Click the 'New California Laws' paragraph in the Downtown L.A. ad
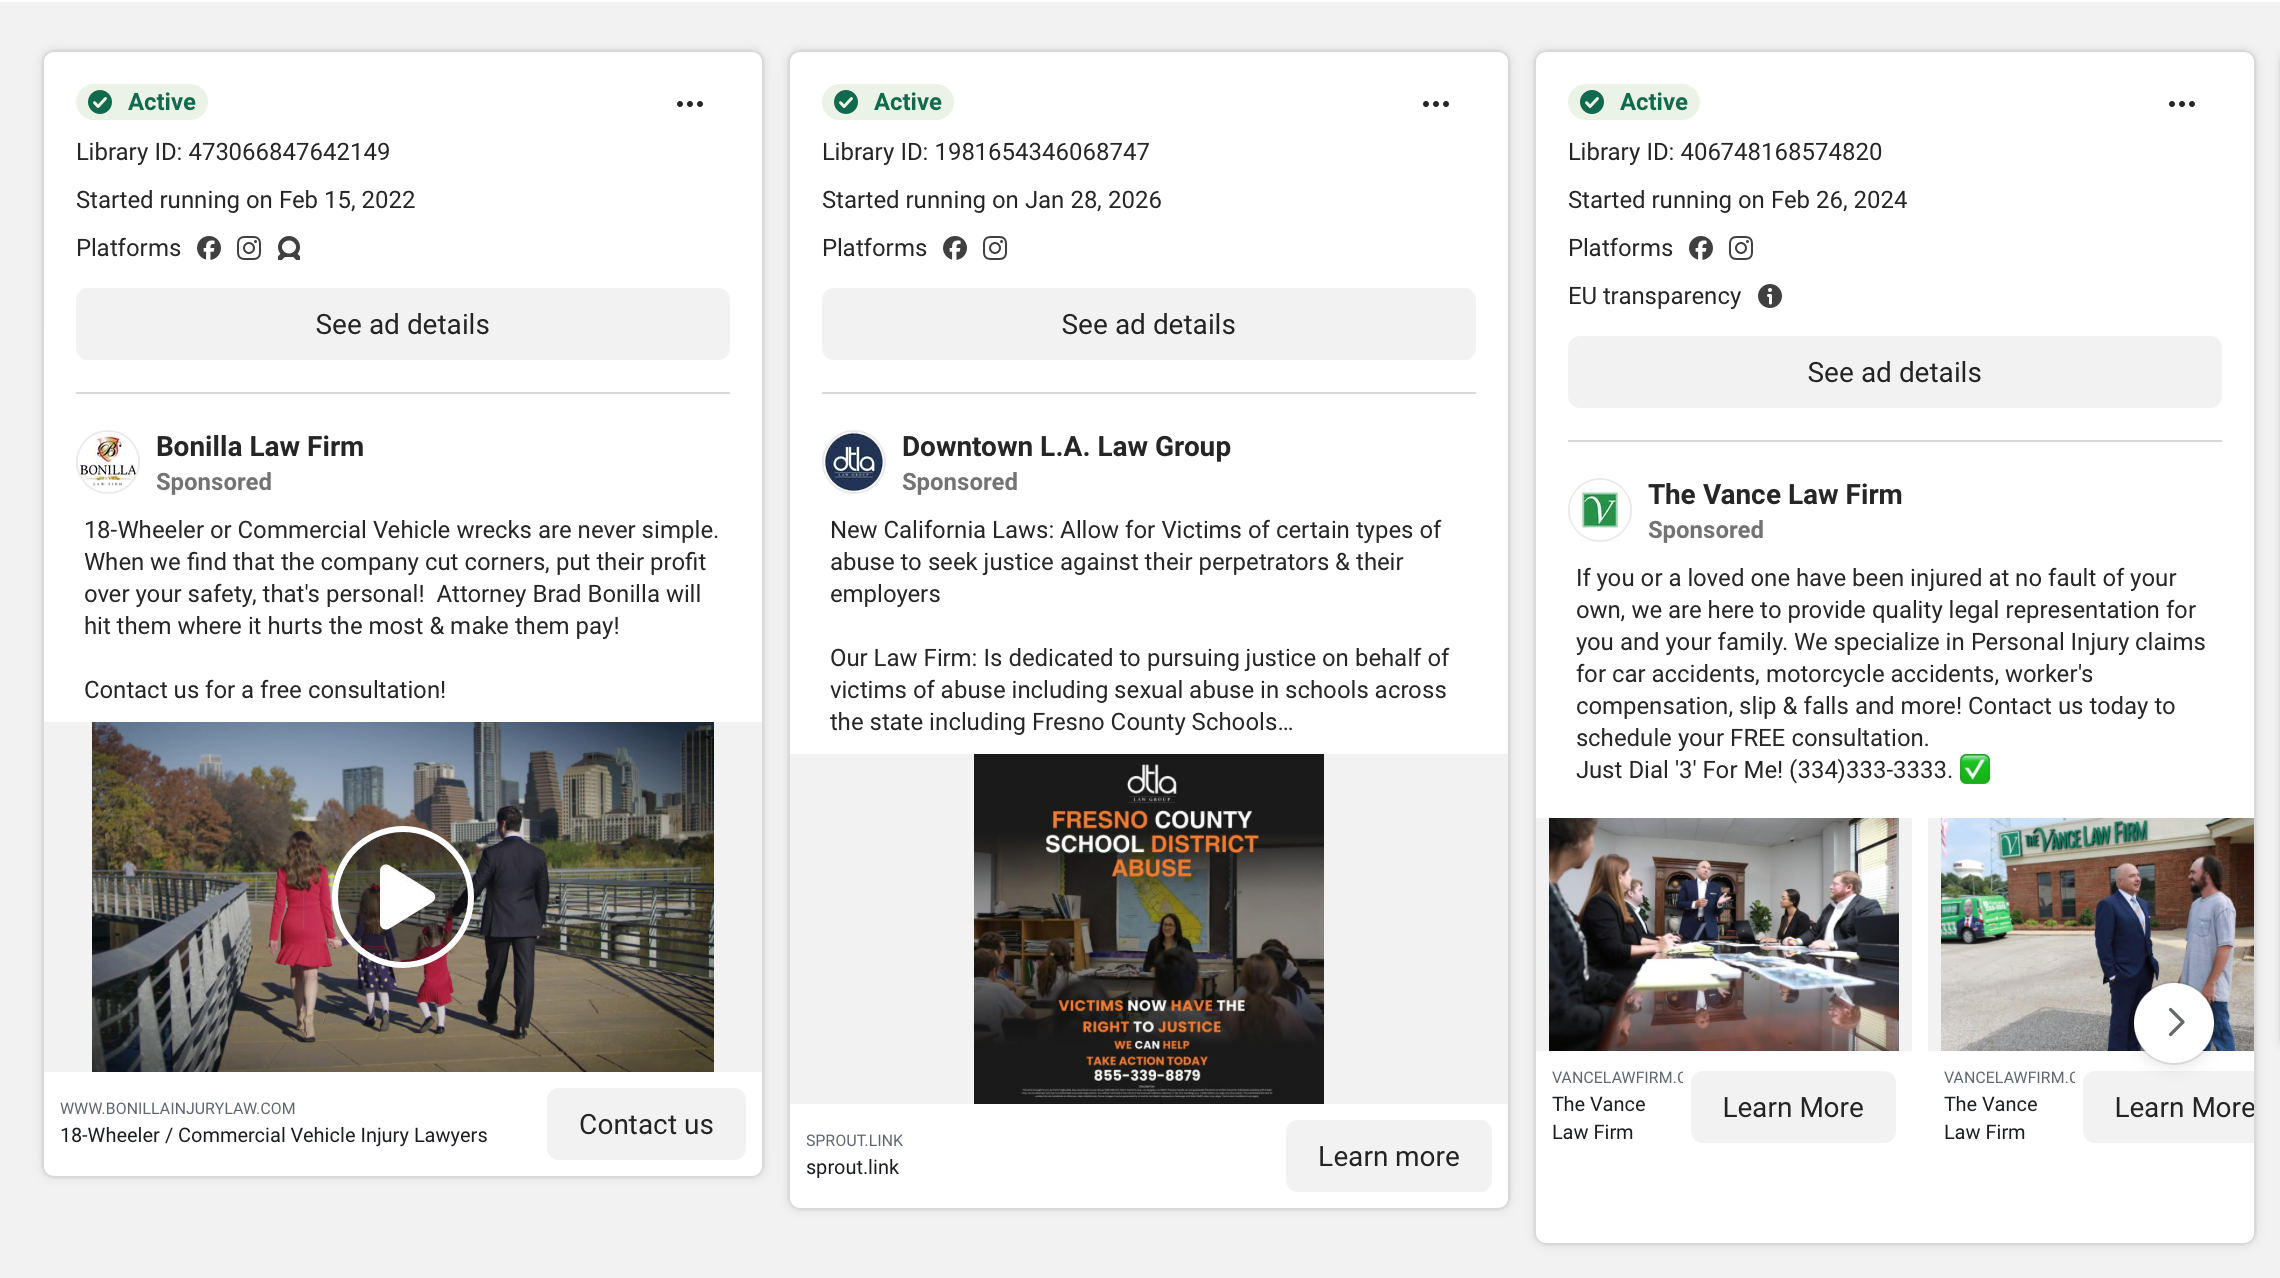The image size is (2280, 1278). 1135,562
